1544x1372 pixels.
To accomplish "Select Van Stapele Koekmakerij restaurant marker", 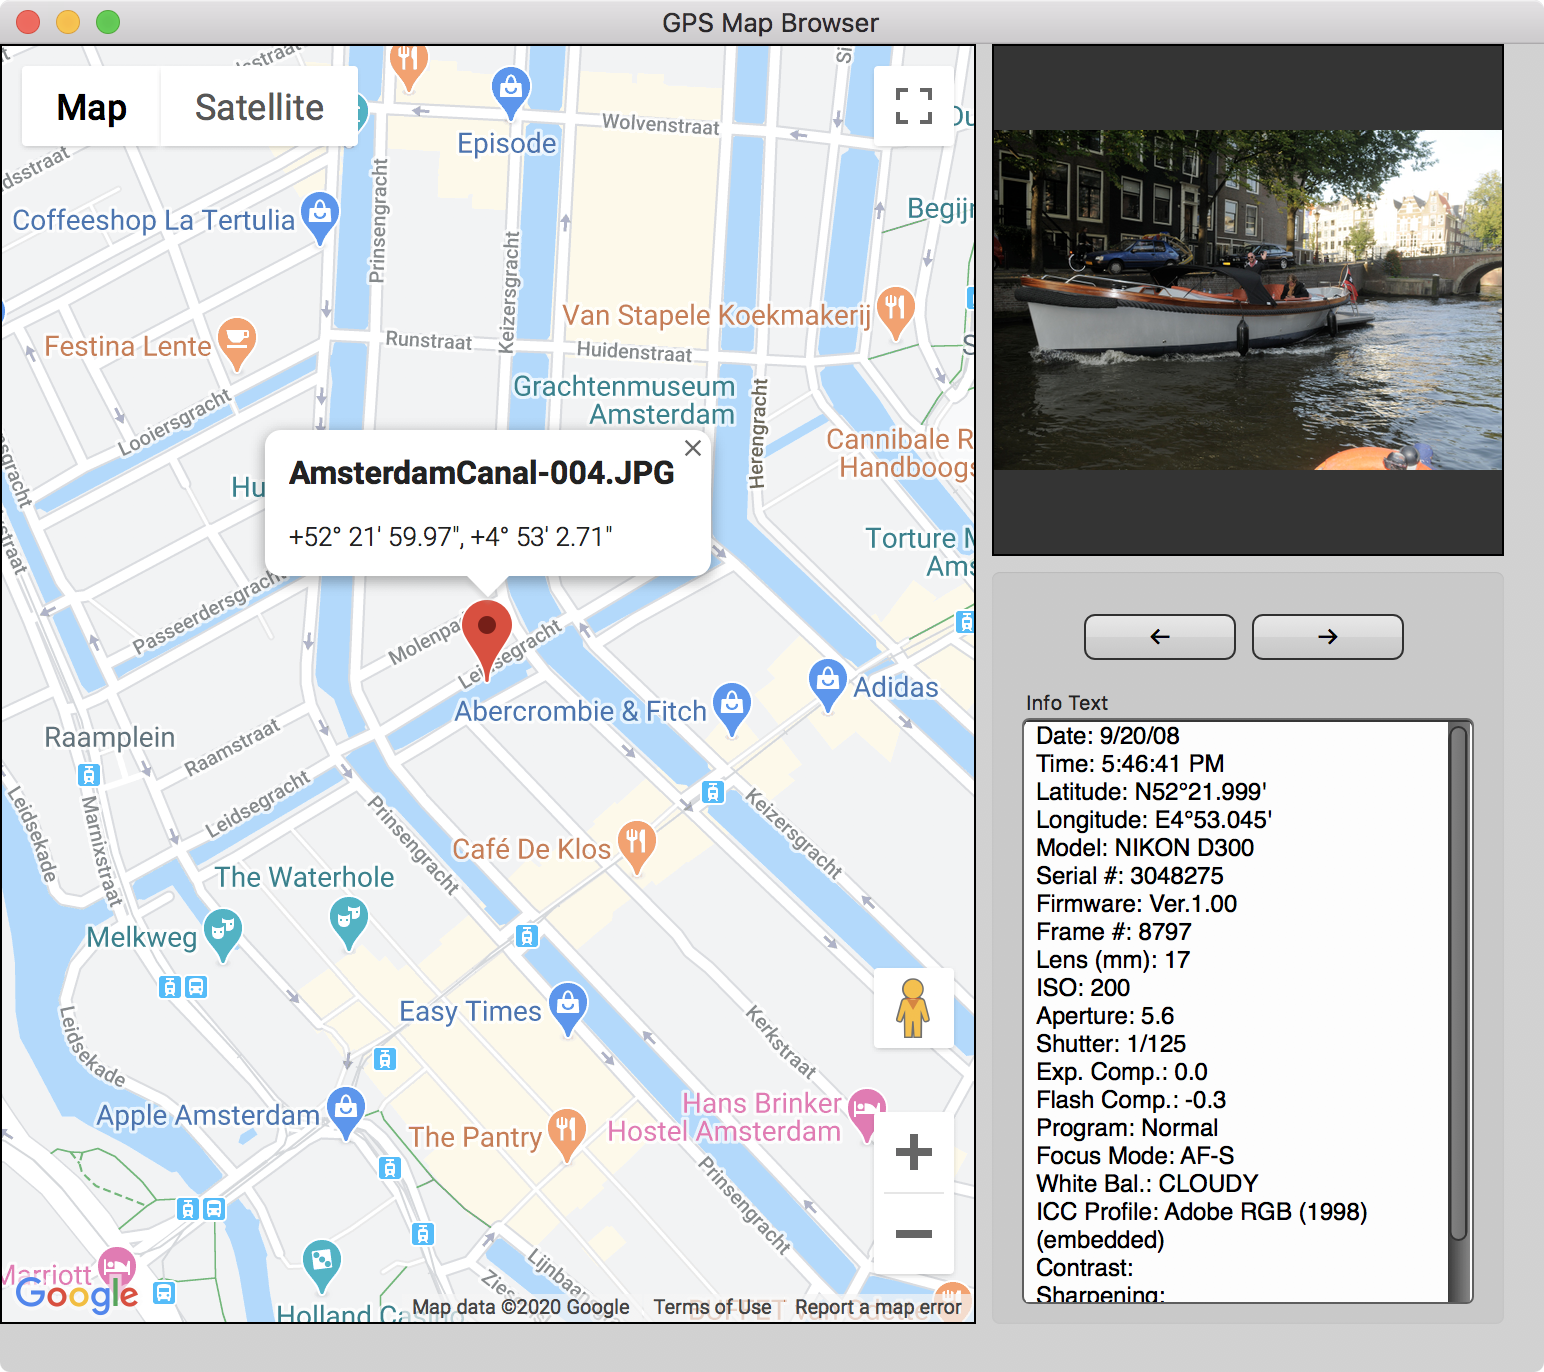I will tap(896, 311).
